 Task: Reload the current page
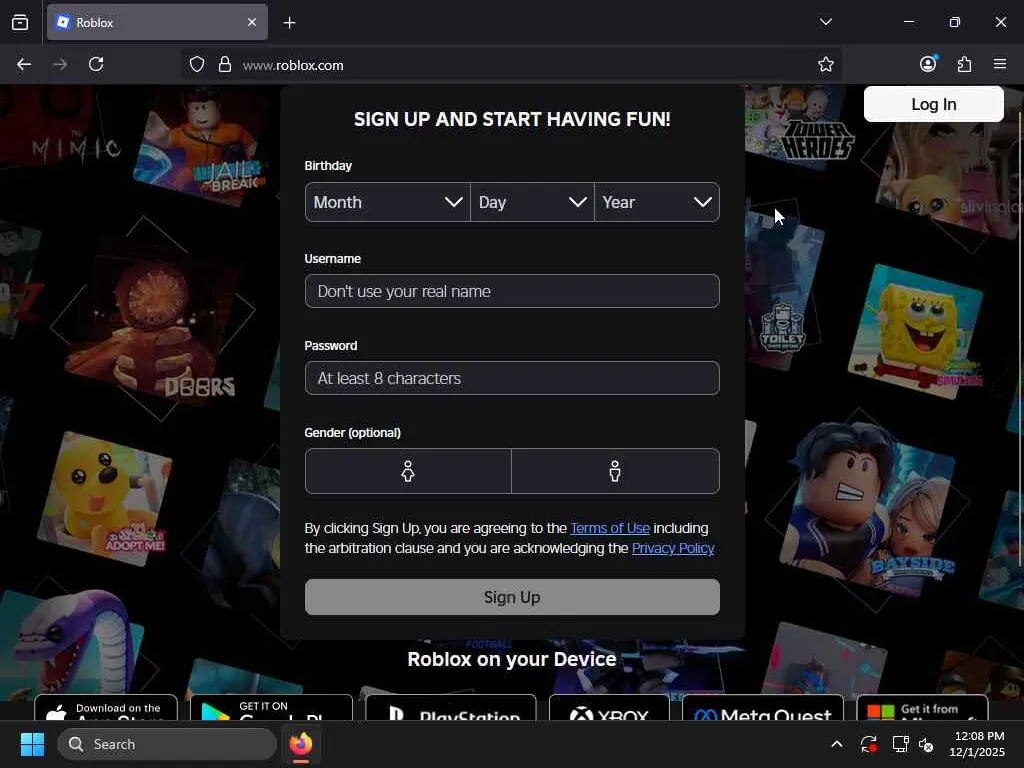pyautogui.click(x=96, y=64)
